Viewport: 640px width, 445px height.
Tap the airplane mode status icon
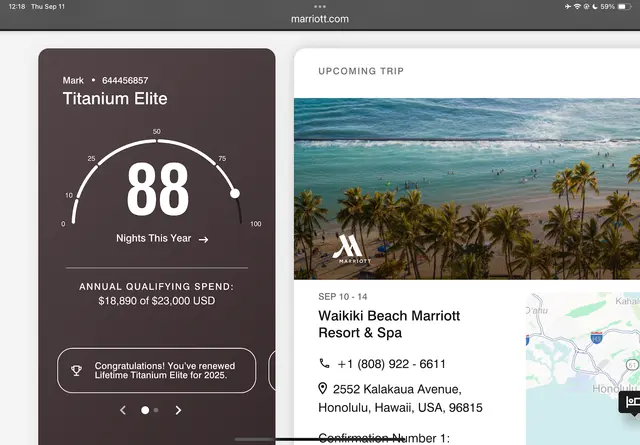[568, 7]
